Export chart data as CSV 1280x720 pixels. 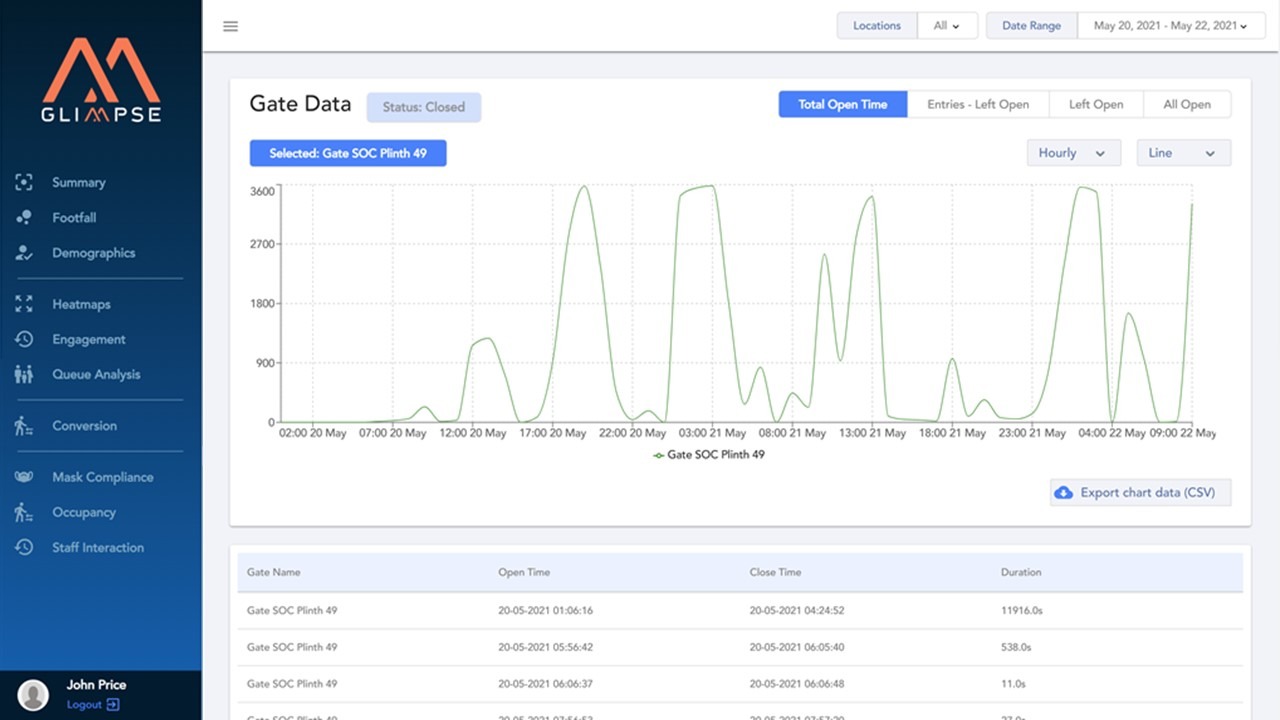click(1139, 492)
